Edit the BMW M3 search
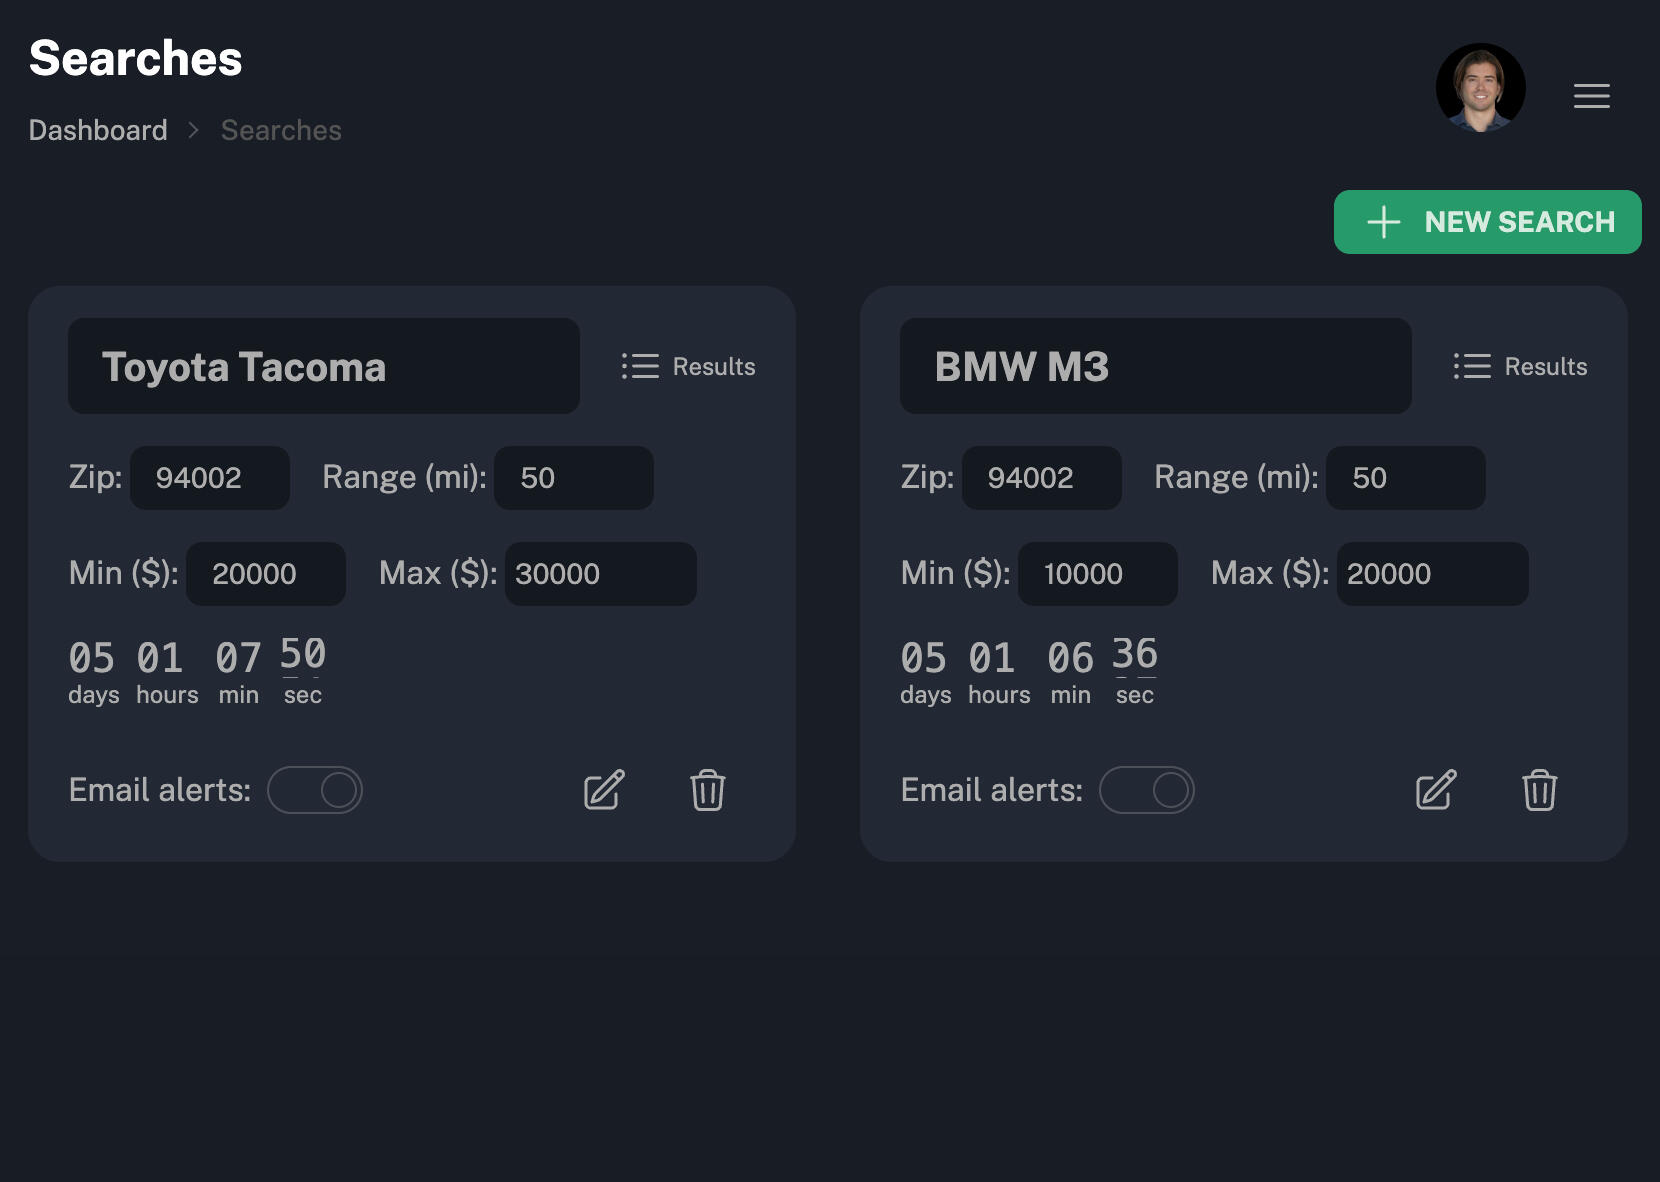Viewport: 1660px width, 1182px height. [1436, 790]
